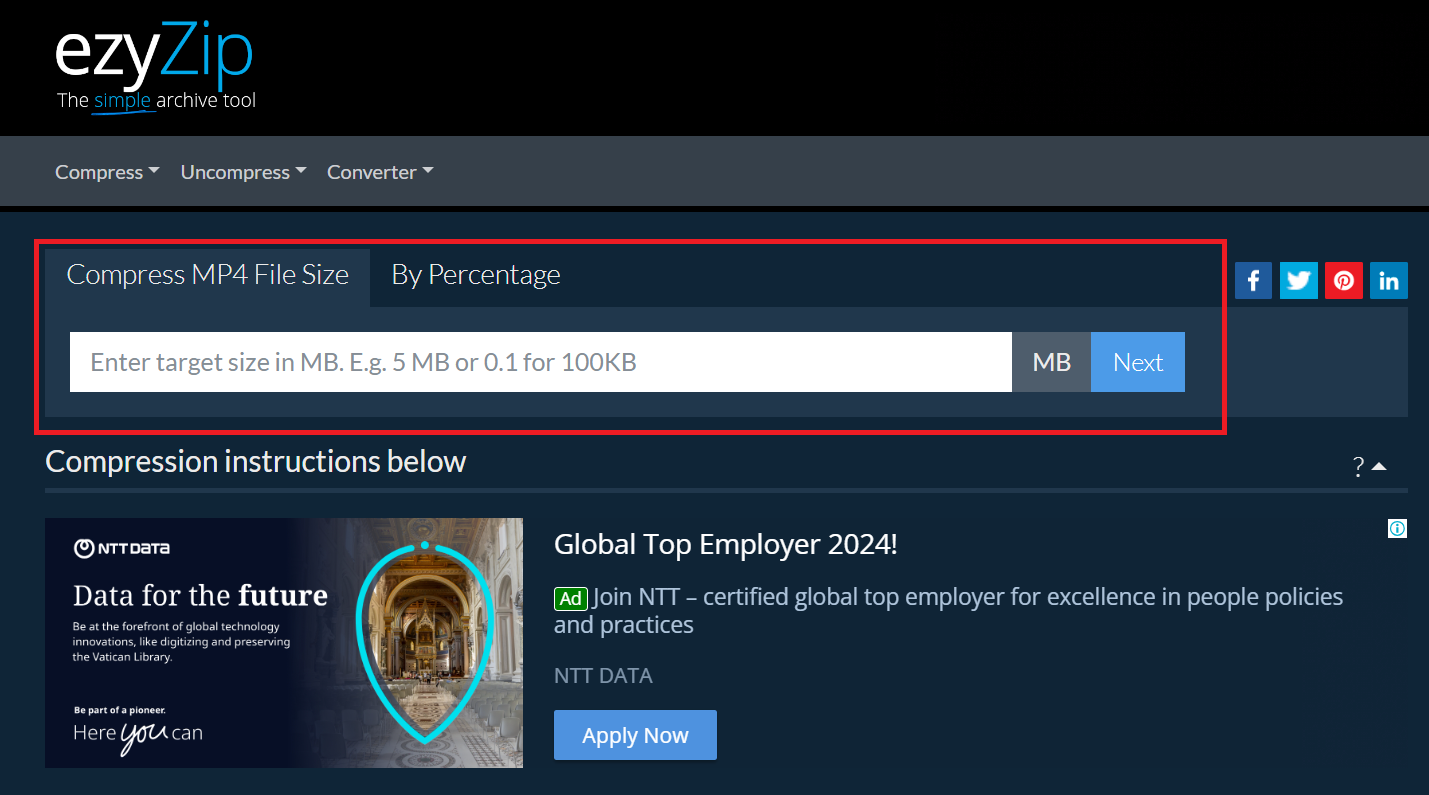Open the Uncompress dropdown menu
The height and width of the screenshot is (795, 1429).
pyautogui.click(x=243, y=171)
